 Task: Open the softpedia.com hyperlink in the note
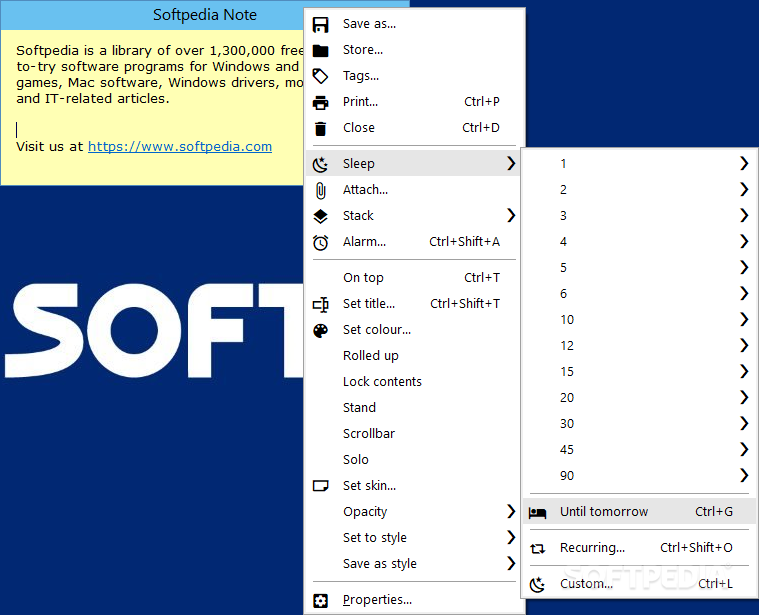coord(180,147)
